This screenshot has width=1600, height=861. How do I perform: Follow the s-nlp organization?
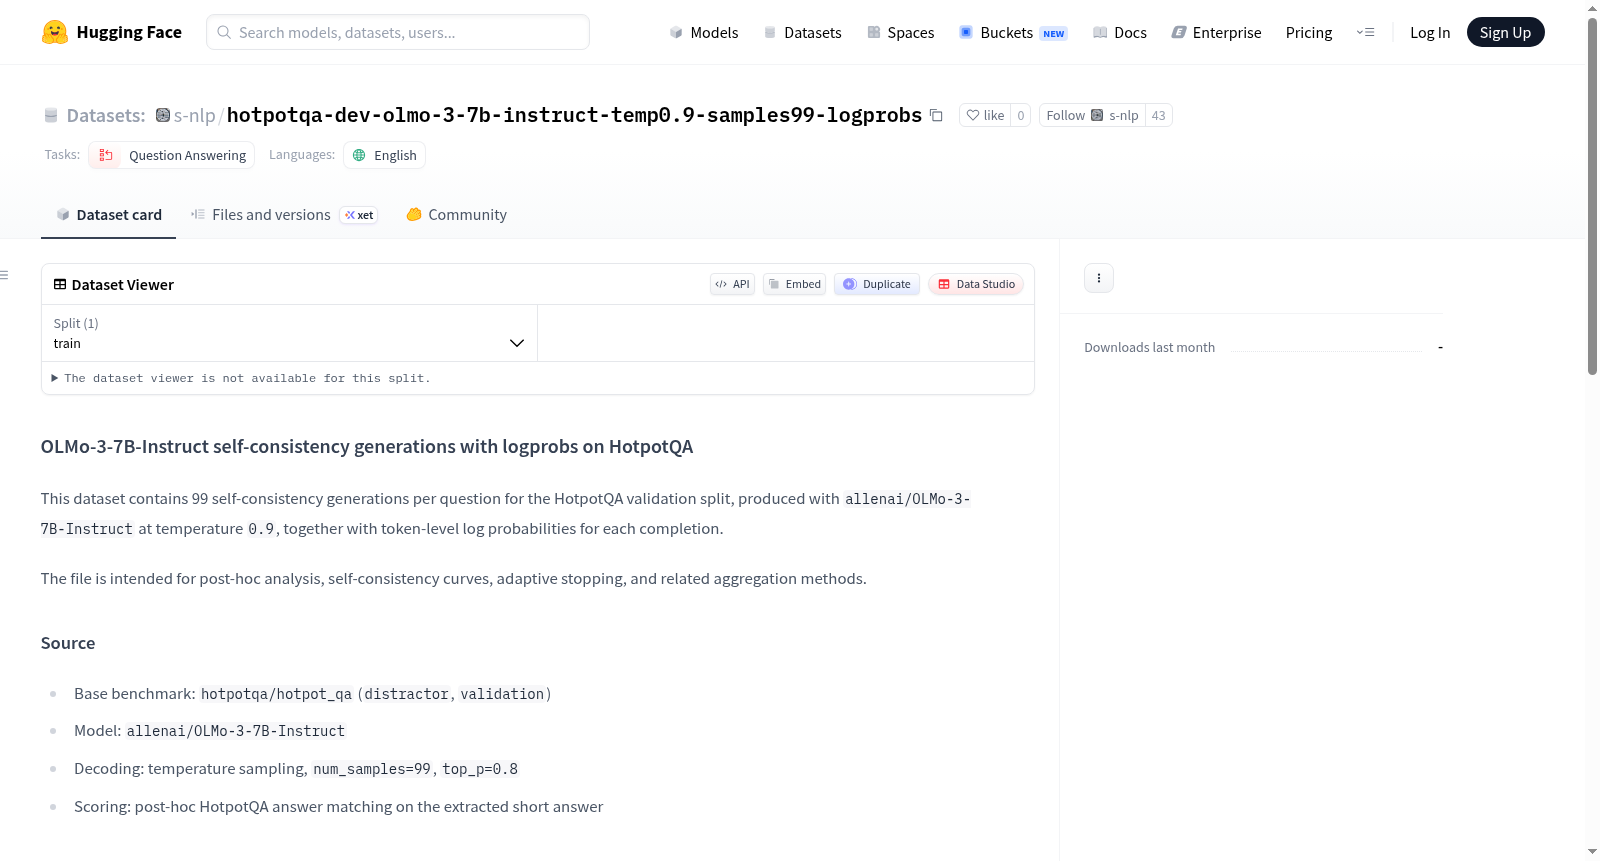[1092, 115]
